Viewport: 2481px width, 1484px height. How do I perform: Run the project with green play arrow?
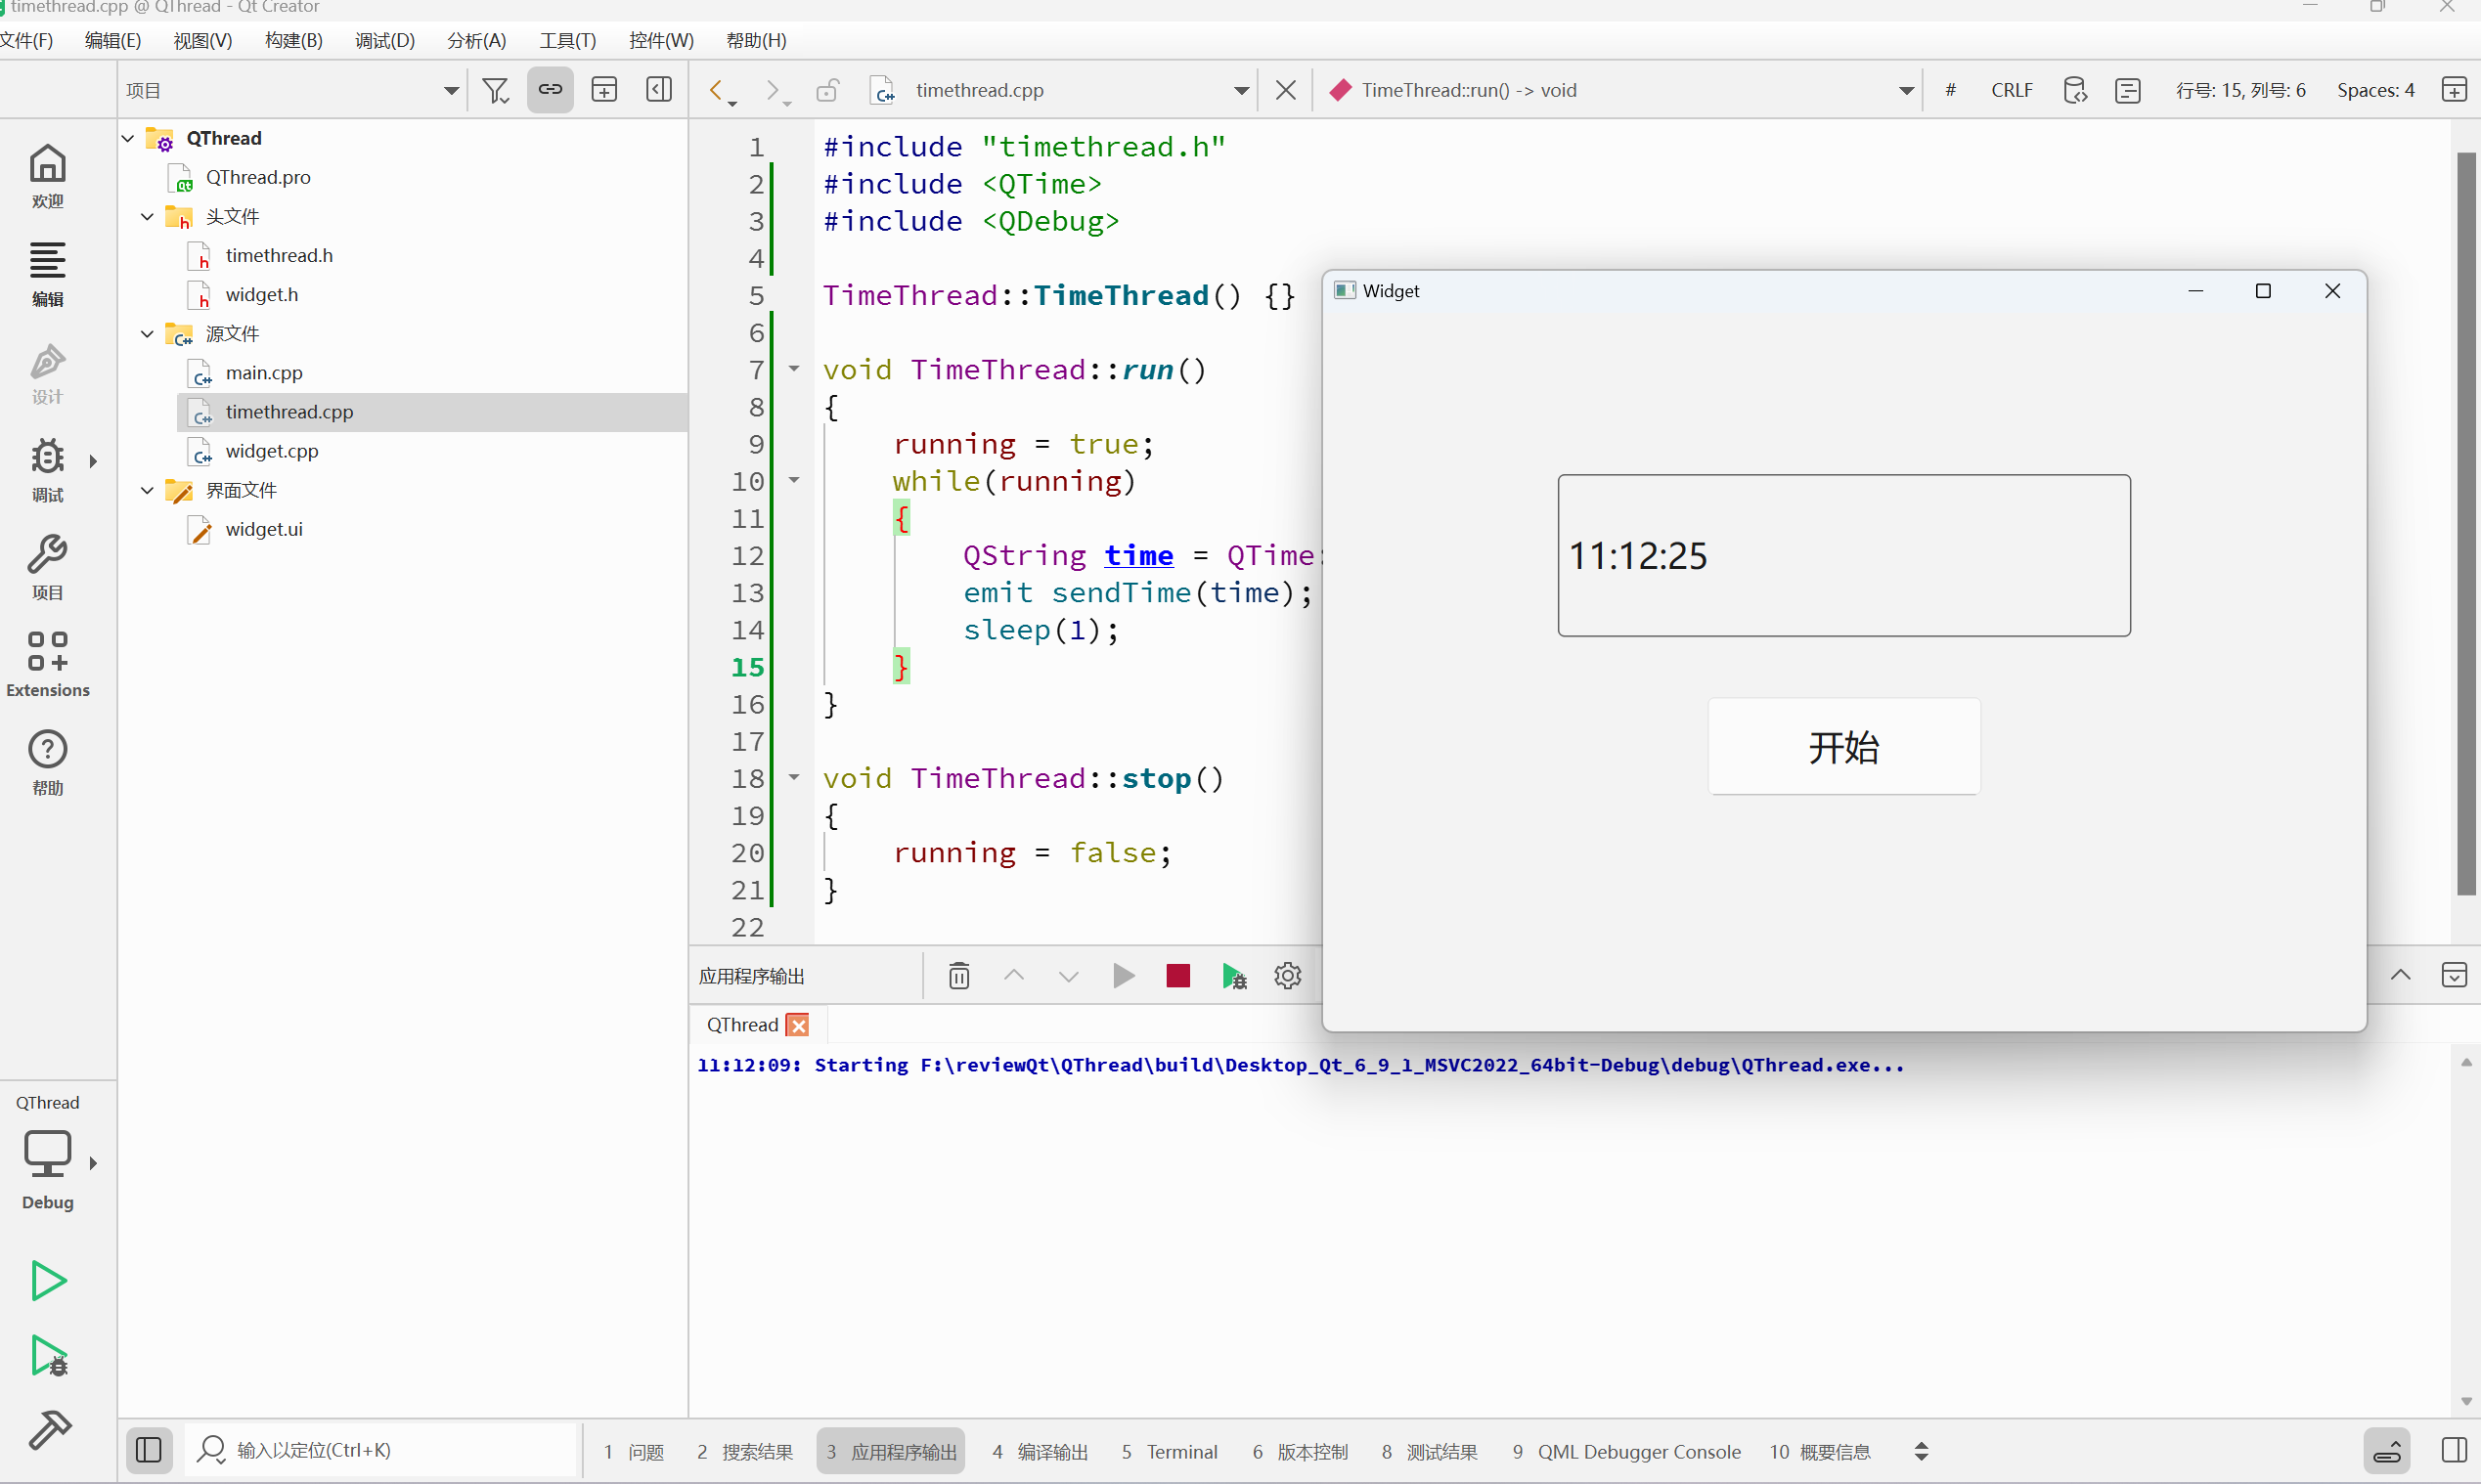(x=48, y=1280)
